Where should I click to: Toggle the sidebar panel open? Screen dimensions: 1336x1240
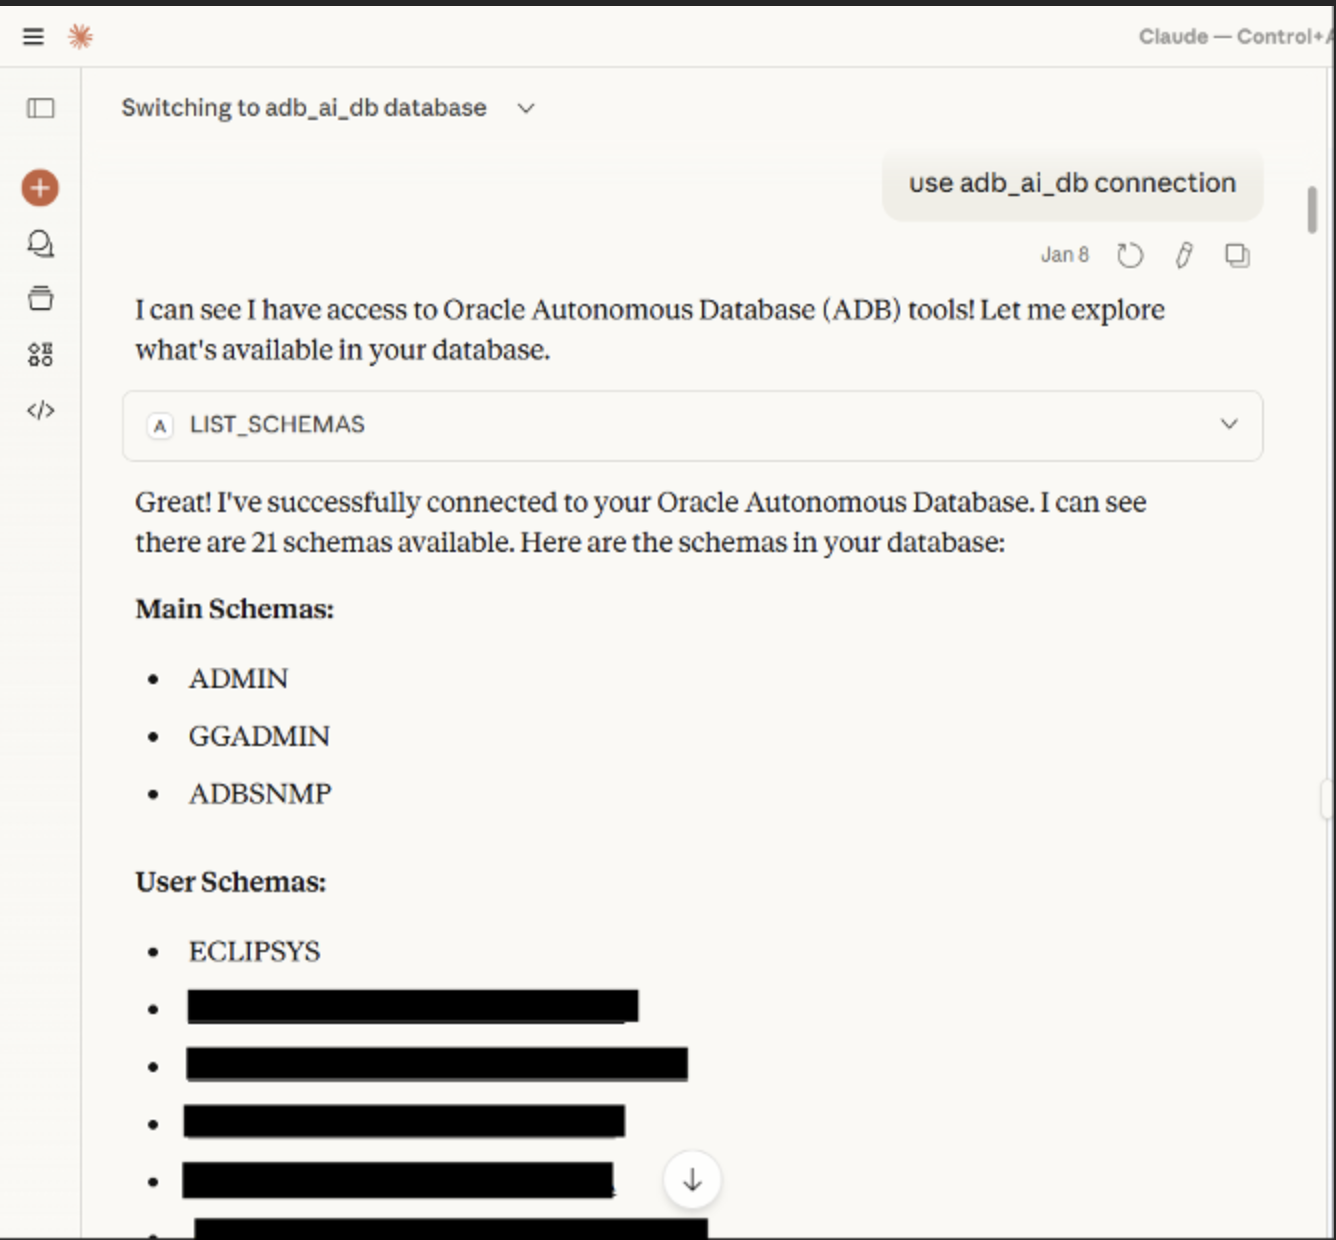click(x=41, y=108)
